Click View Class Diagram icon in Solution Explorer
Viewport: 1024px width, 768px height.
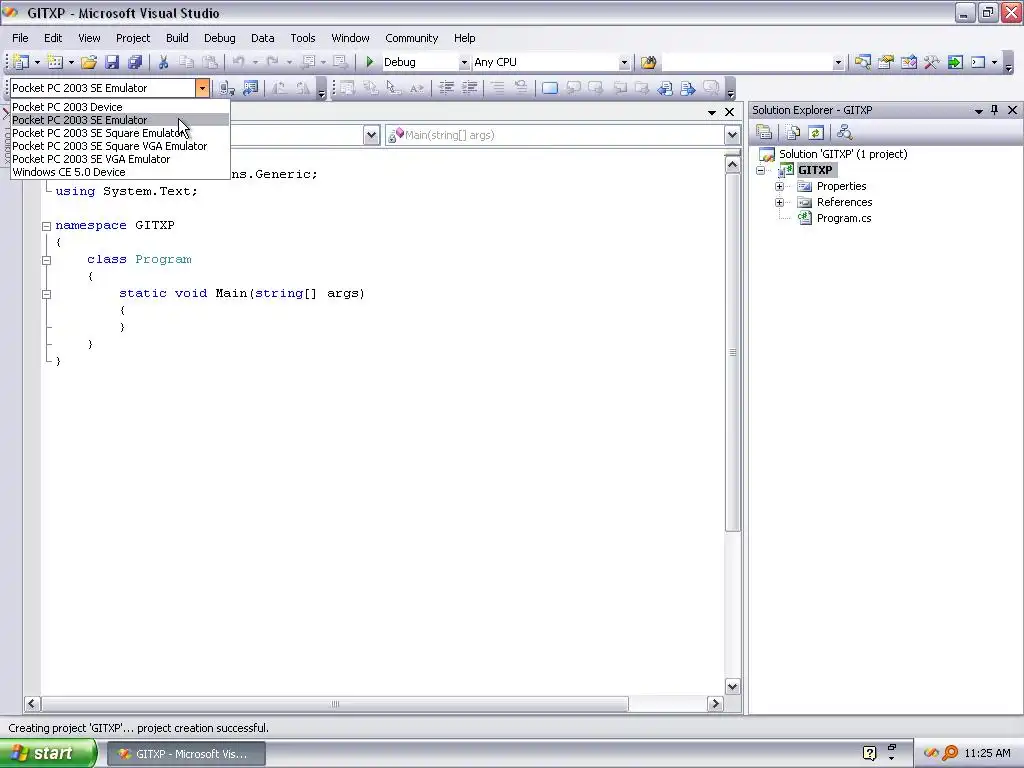tap(844, 133)
